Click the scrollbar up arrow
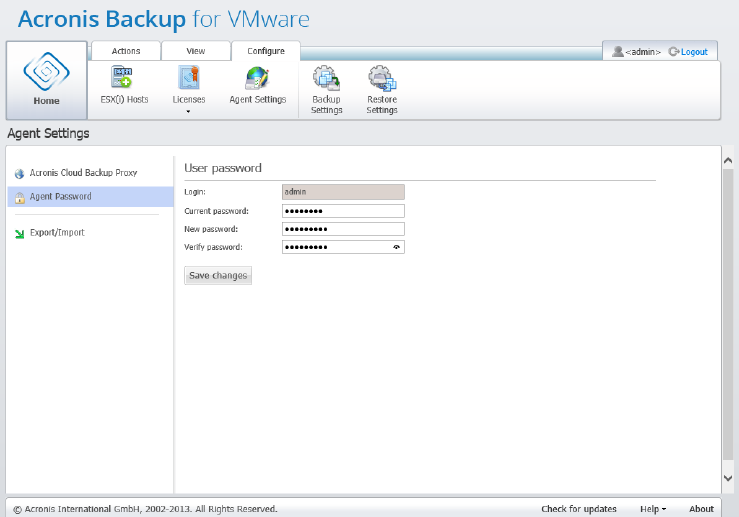Viewport: 739px width, 517px height. pyautogui.click(x=728, y=161)
